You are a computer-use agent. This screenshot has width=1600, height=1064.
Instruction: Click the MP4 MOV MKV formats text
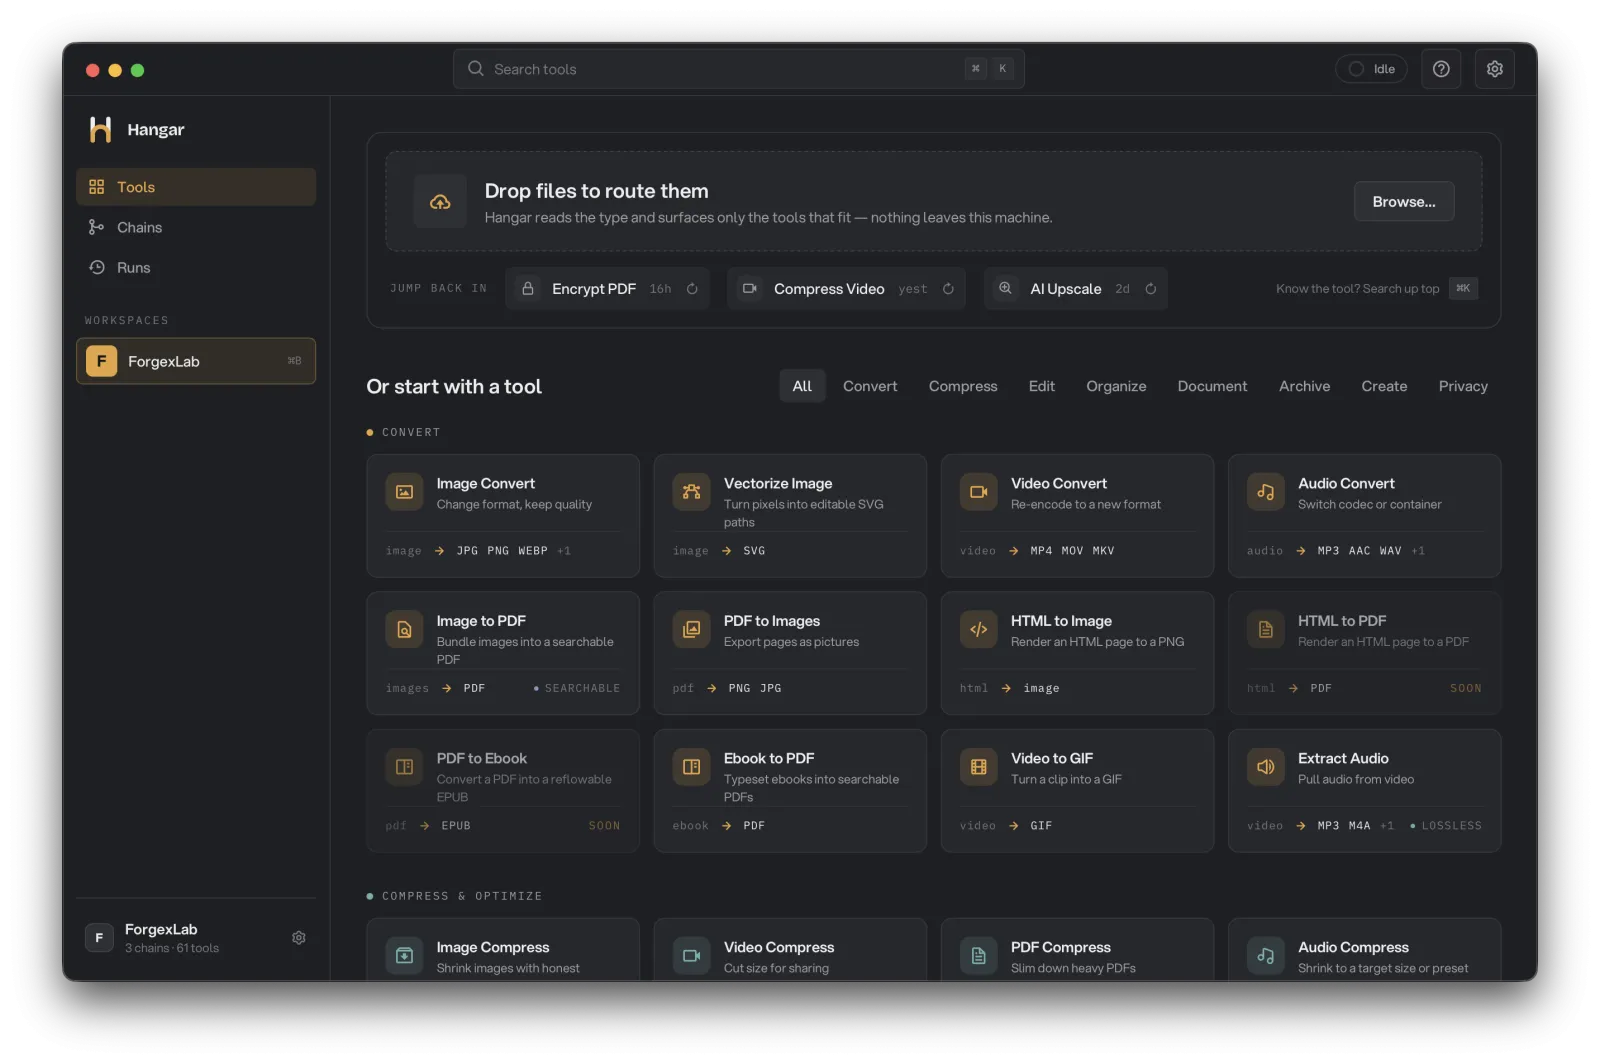[1072, 551]
